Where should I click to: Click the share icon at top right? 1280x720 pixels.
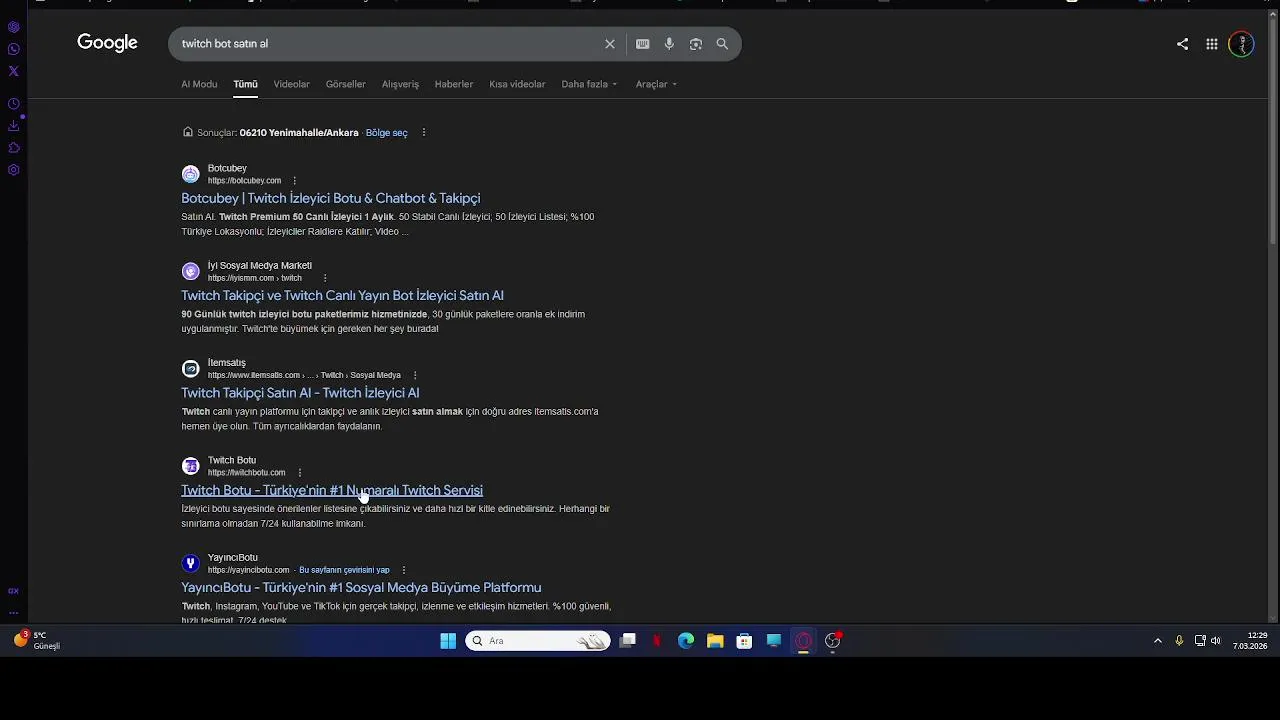click(1182, 44)
